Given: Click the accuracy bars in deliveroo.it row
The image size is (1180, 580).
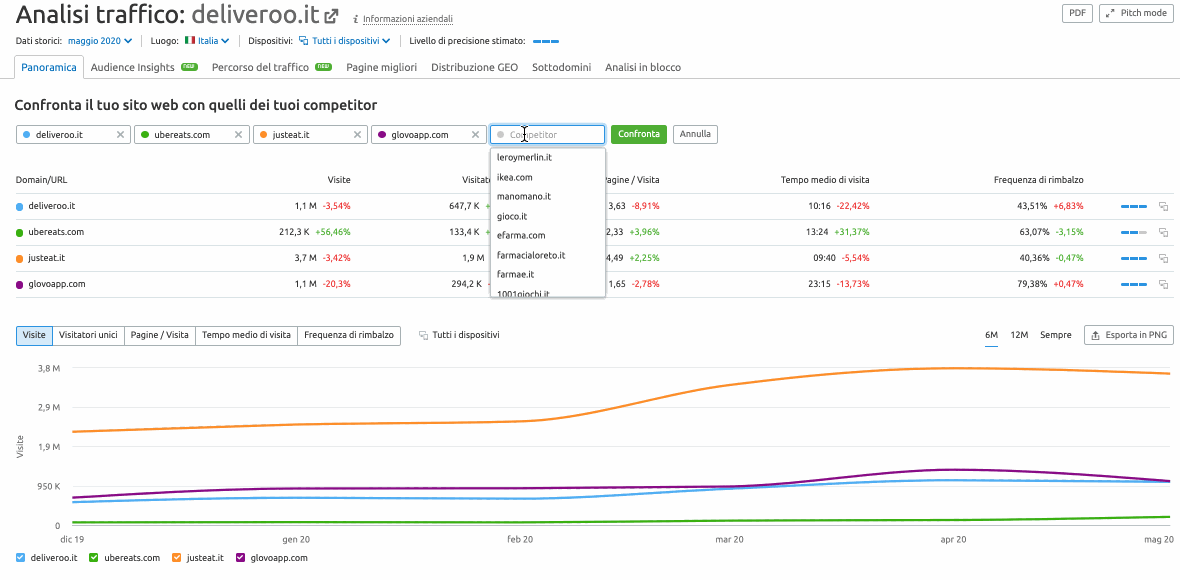Looking at the screenshot, I should [1133, 206].
